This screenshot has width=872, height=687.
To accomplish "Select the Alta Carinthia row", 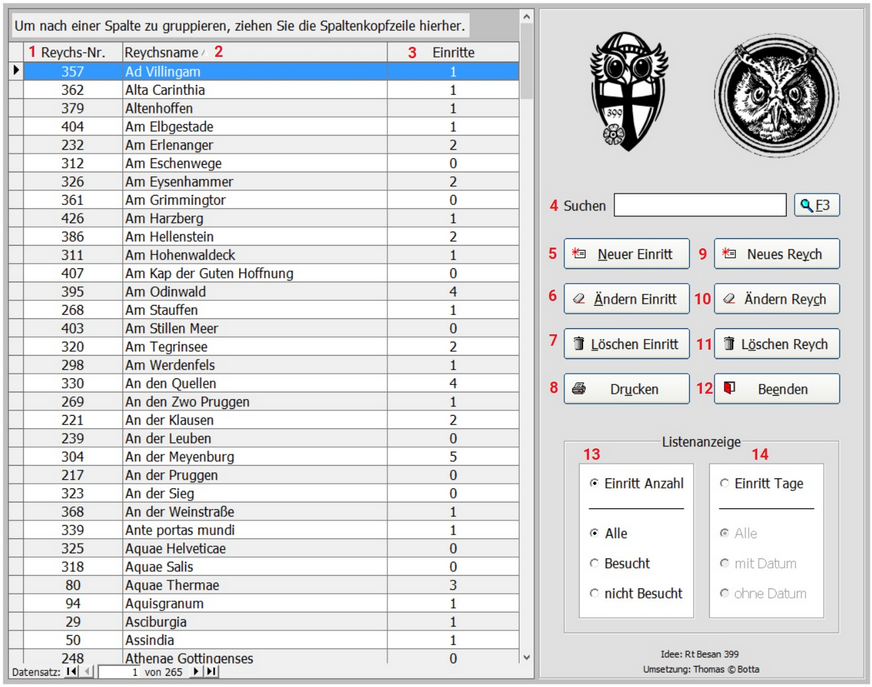I will [x=271, y=90].
